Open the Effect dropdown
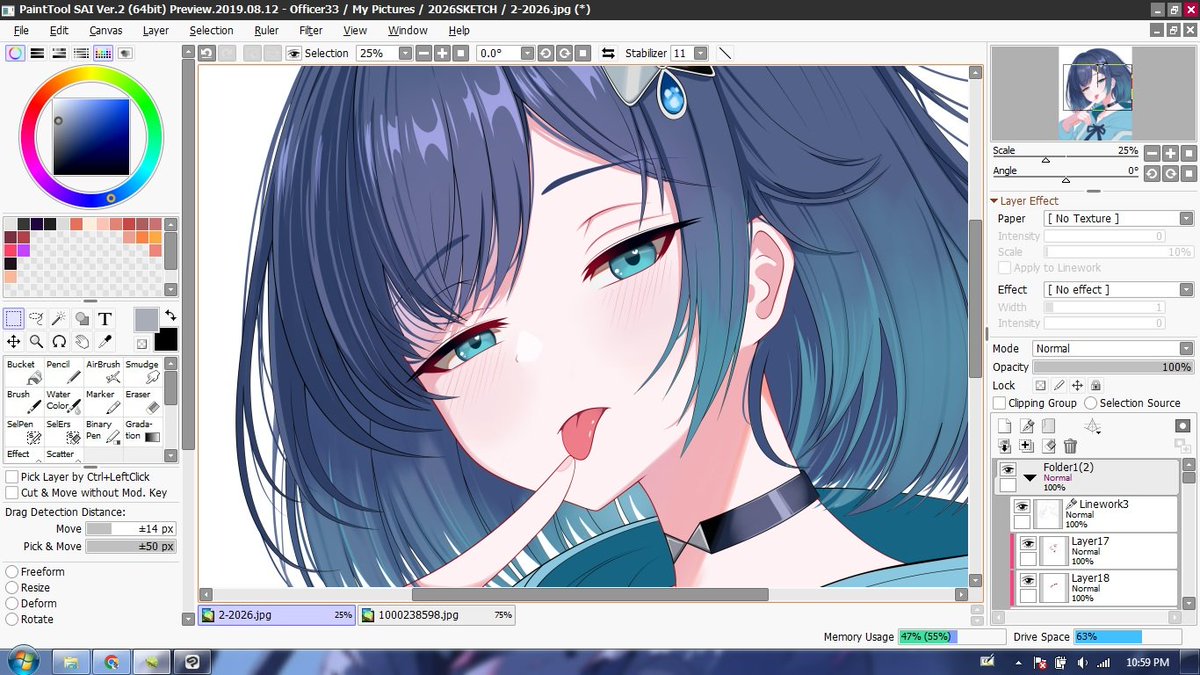Viewport: 1200px width, 675px height. click(1186, 290)
